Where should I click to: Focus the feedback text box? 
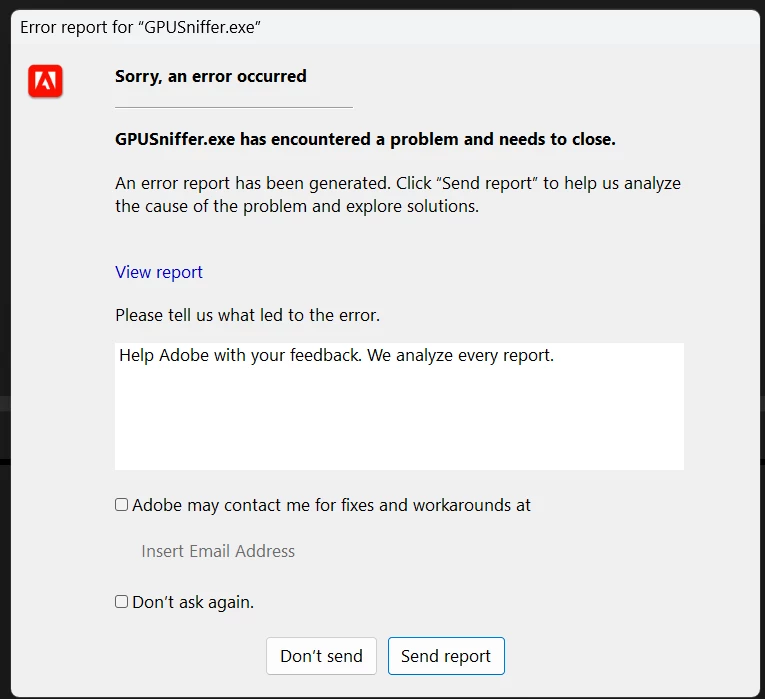pos(399,406)
